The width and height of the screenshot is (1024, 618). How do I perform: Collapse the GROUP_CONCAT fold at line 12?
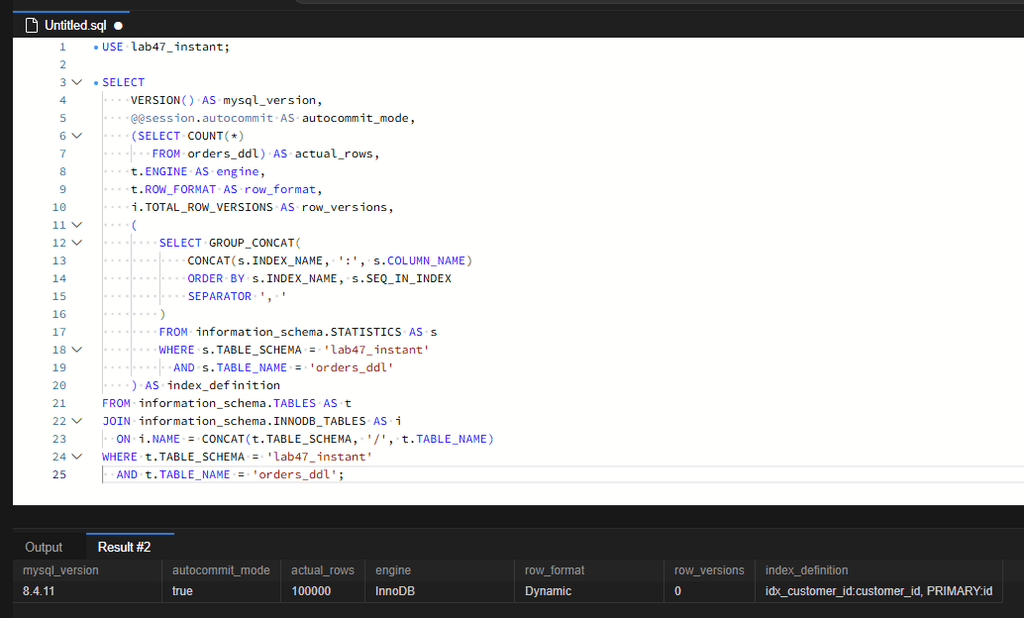77,242
